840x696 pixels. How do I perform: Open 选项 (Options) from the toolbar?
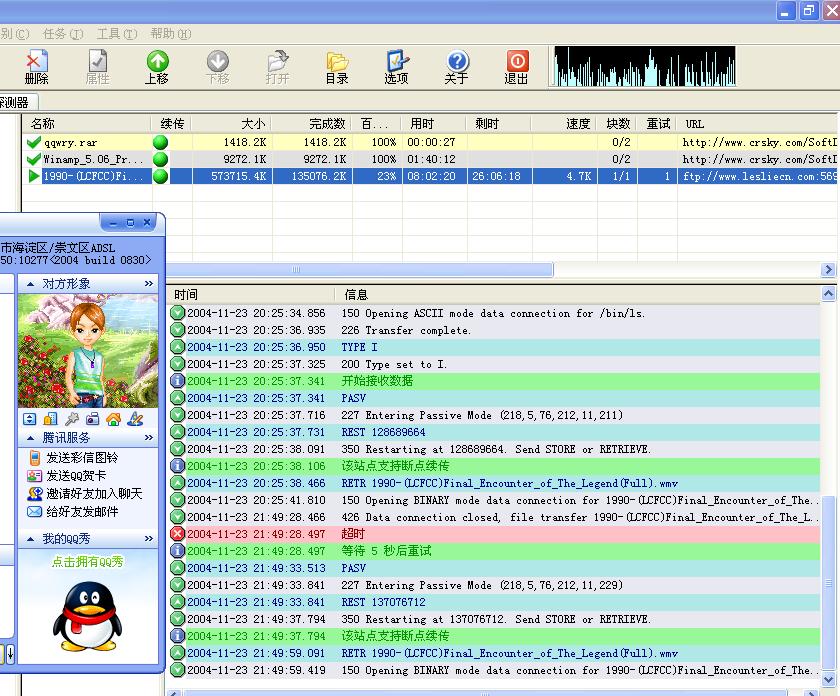(x=396, y=67)
